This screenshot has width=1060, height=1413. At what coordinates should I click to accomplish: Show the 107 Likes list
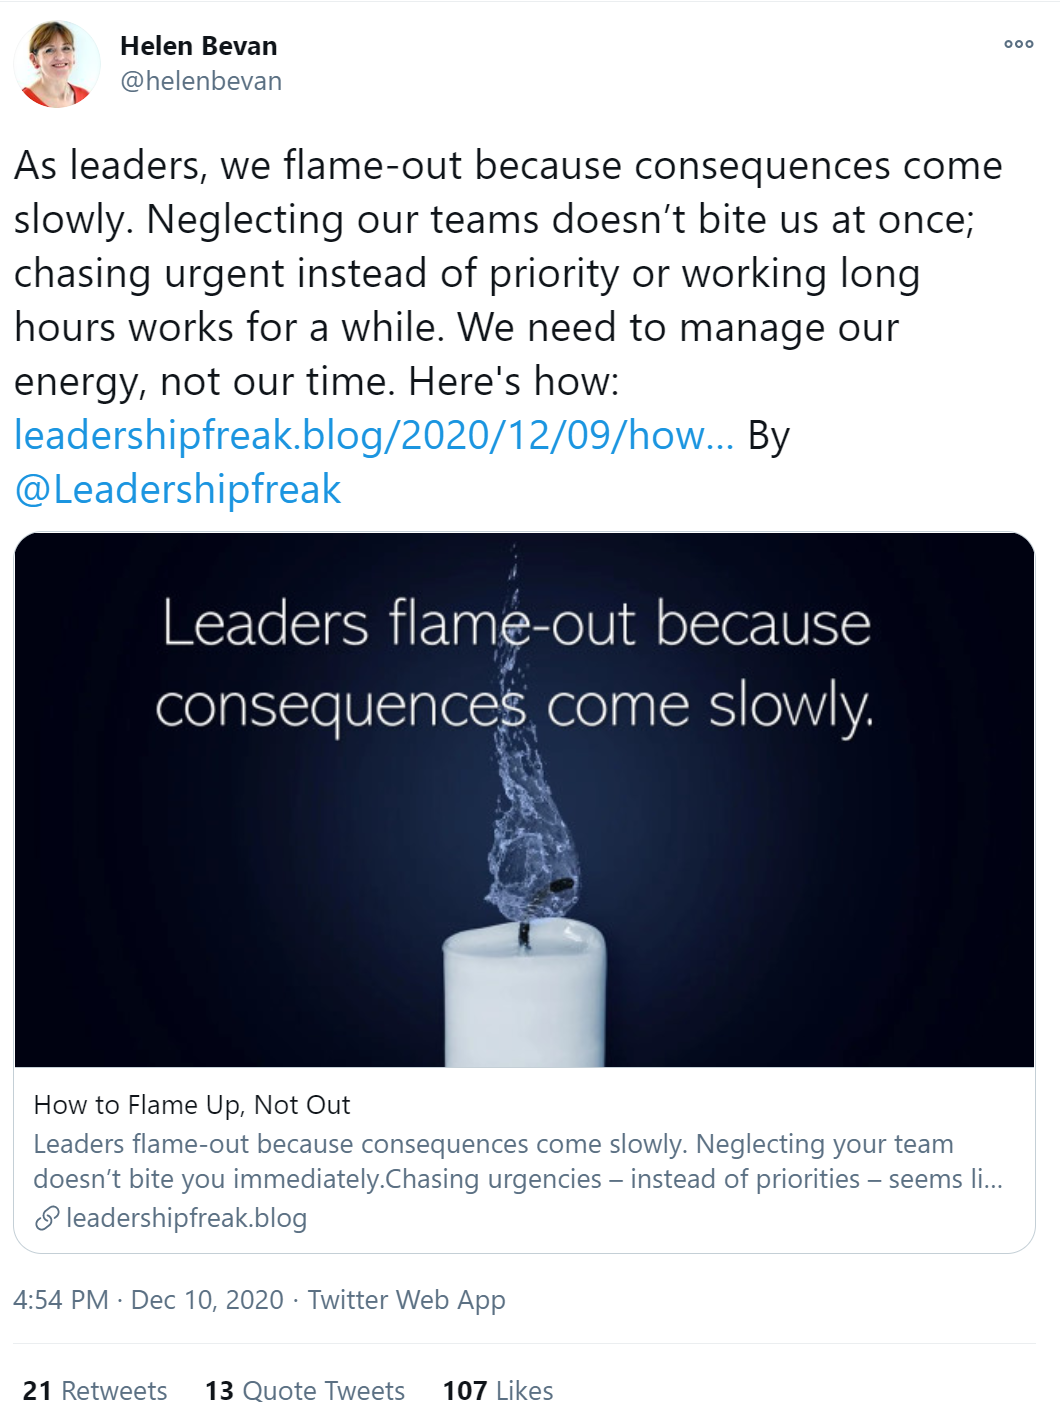point(498,1391)
